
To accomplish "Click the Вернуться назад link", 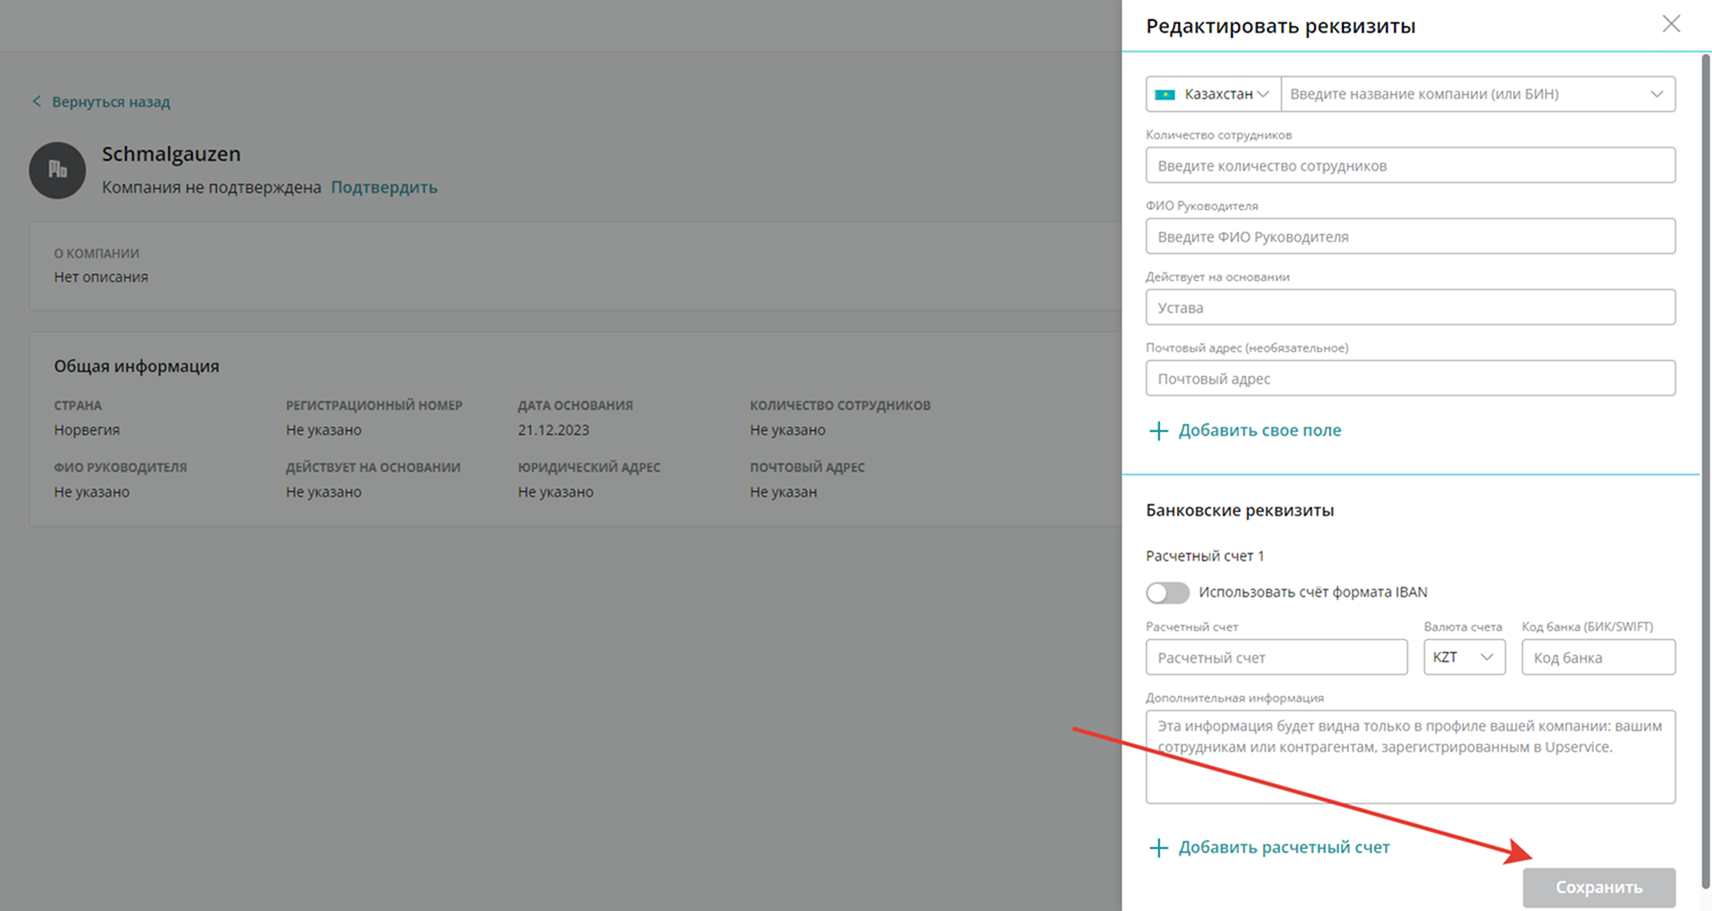I will (111, 102).
